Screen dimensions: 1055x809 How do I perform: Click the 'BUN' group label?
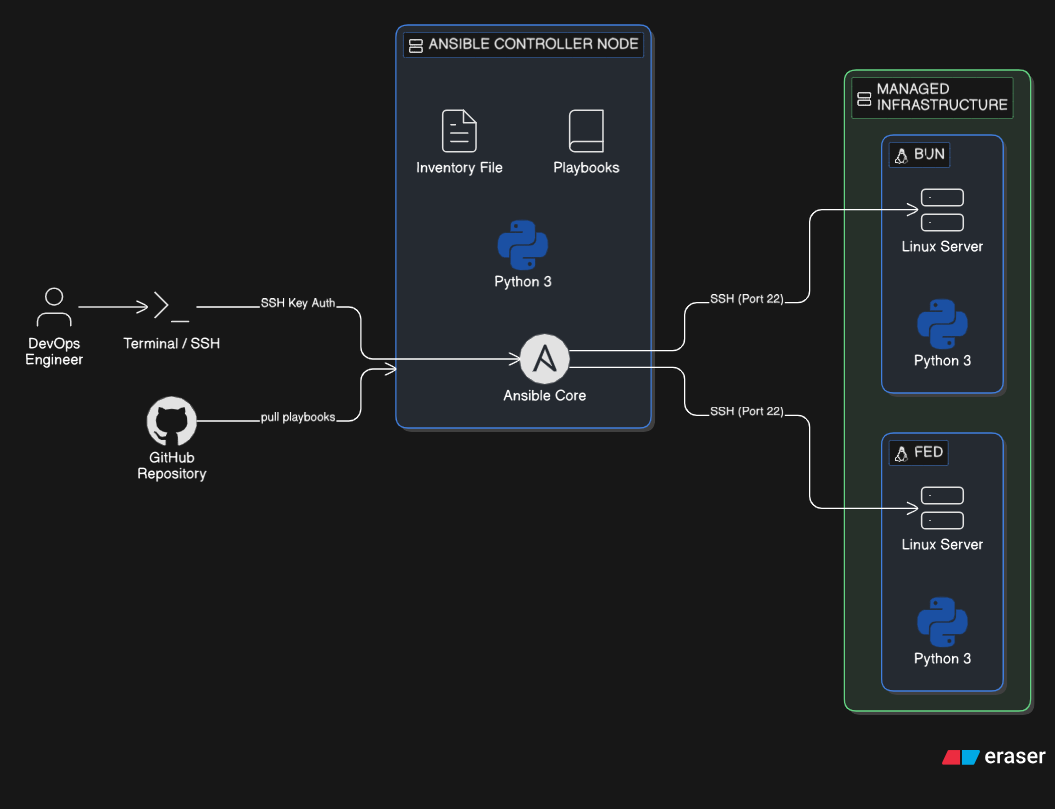[929, 154]
